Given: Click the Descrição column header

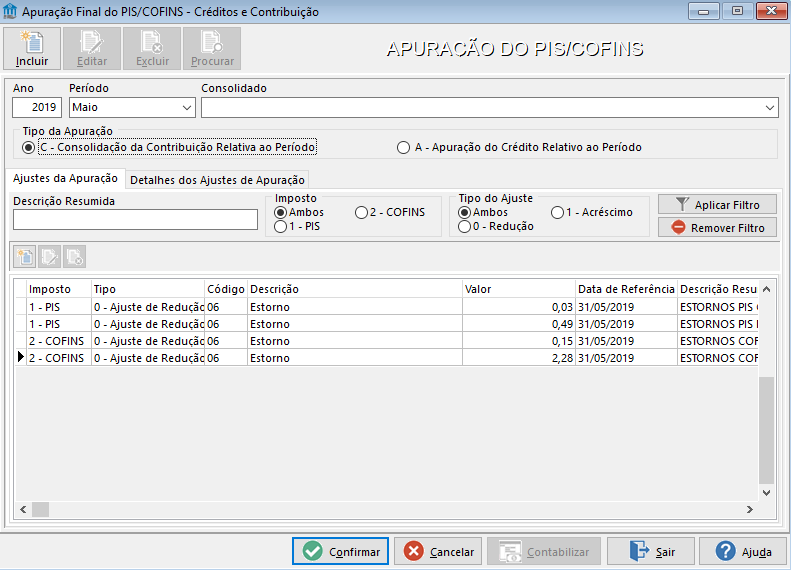Looking at the screenshot, I should coord(355,289).
